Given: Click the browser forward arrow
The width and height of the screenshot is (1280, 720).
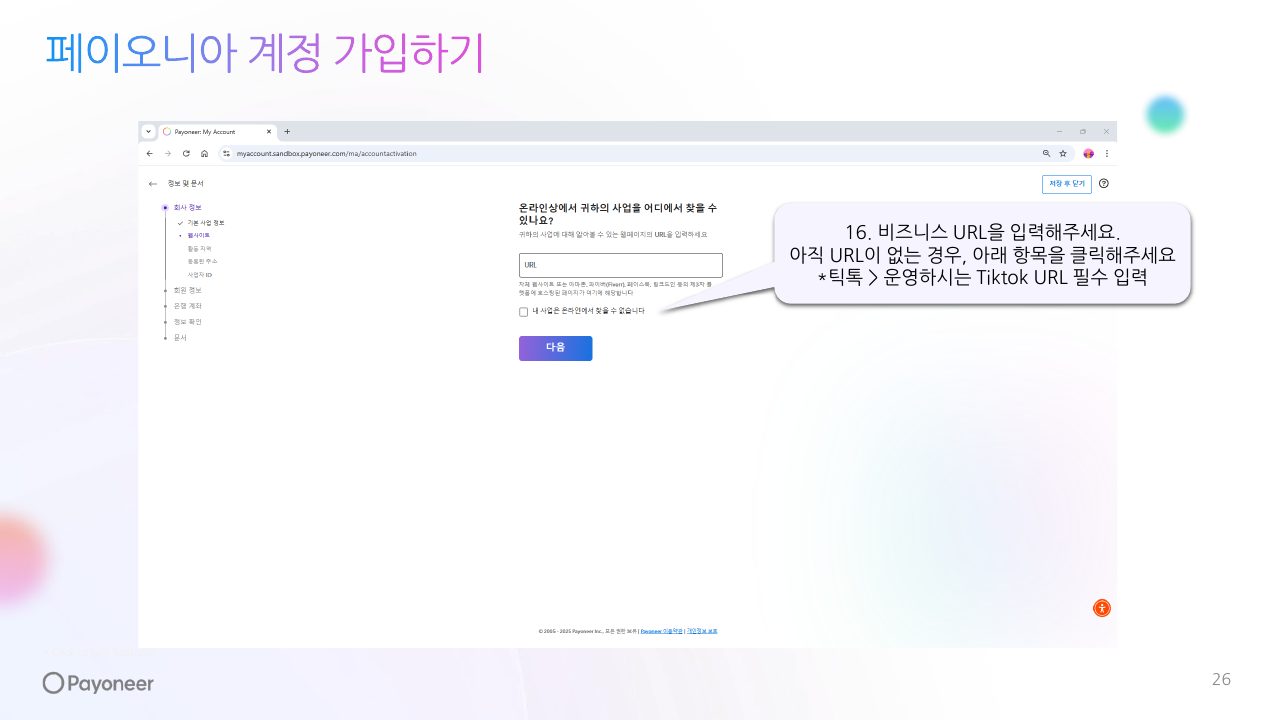Looking at the screenshot, I should (168, 154).
